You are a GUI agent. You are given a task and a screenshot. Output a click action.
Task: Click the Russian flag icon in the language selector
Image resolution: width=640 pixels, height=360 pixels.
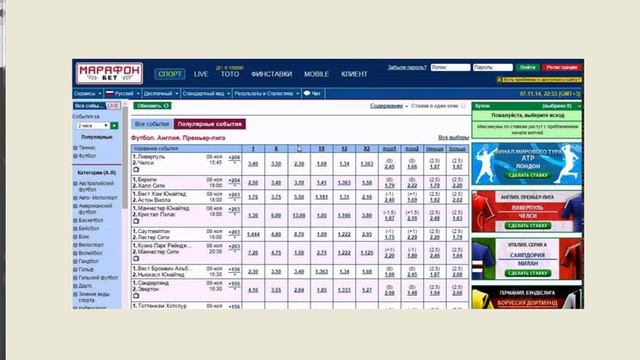tap(109, 93)
